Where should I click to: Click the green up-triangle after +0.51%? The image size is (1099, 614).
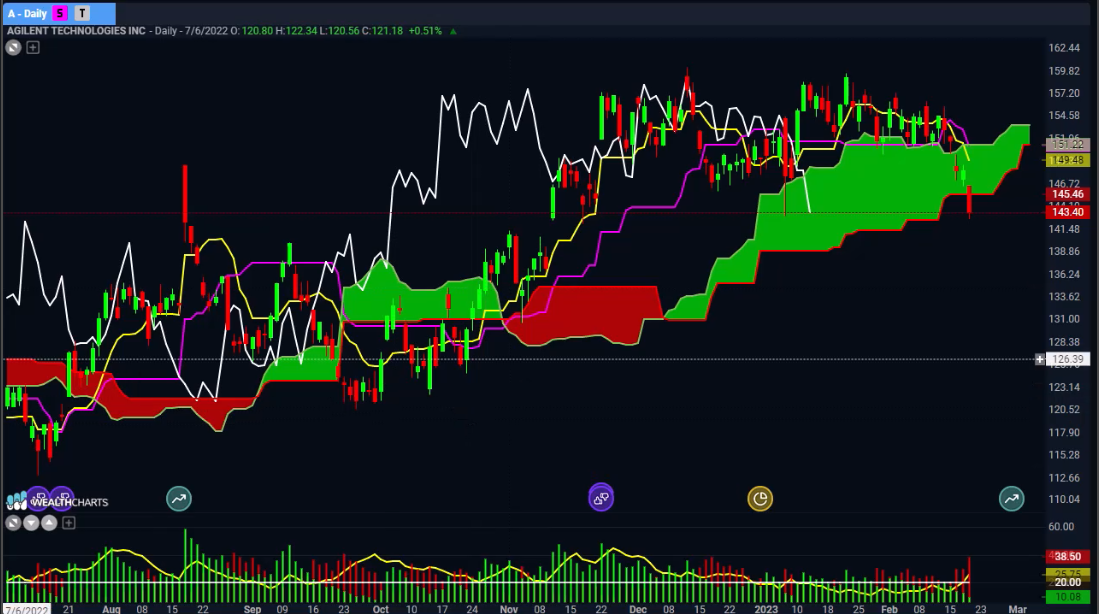(453, 31)
